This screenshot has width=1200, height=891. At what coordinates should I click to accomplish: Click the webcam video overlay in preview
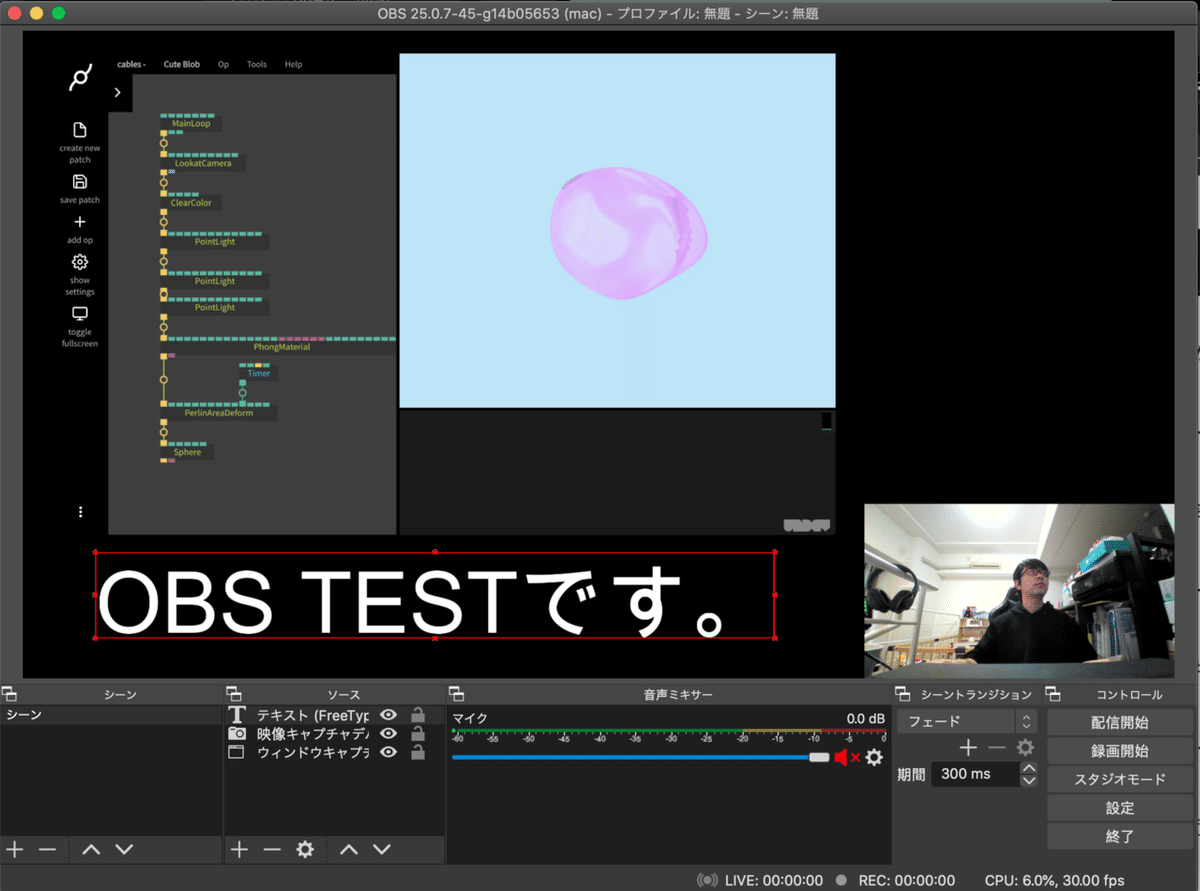(1019, 590)
